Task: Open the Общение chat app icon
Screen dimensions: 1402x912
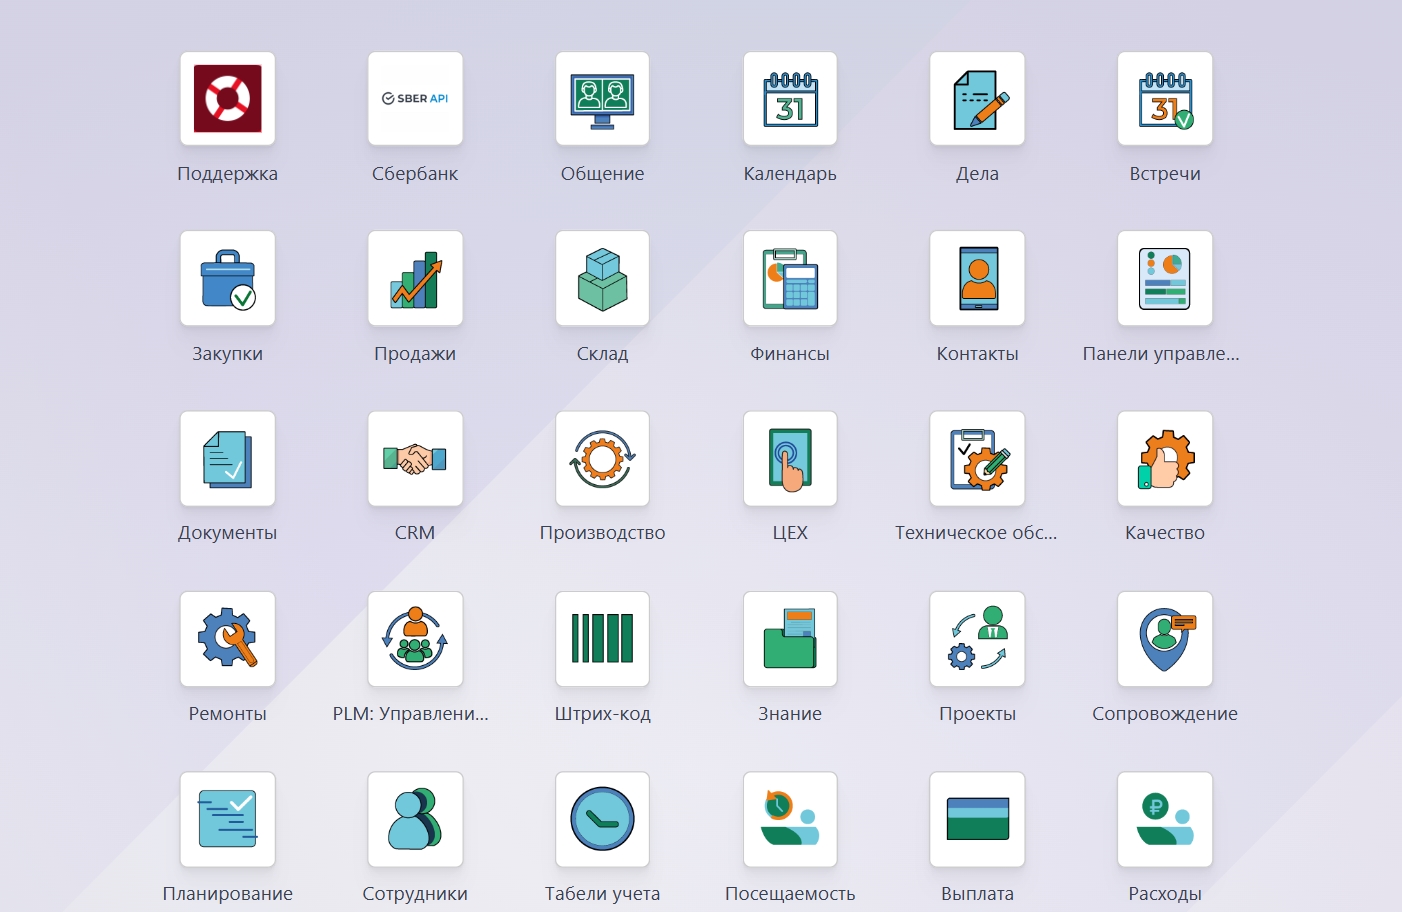Action: click(602, 99)
